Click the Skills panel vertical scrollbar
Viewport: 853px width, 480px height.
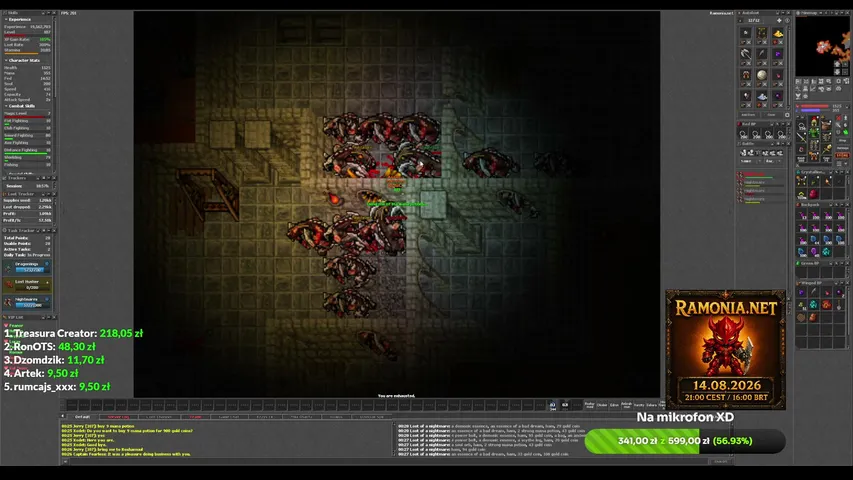point(54,93)
